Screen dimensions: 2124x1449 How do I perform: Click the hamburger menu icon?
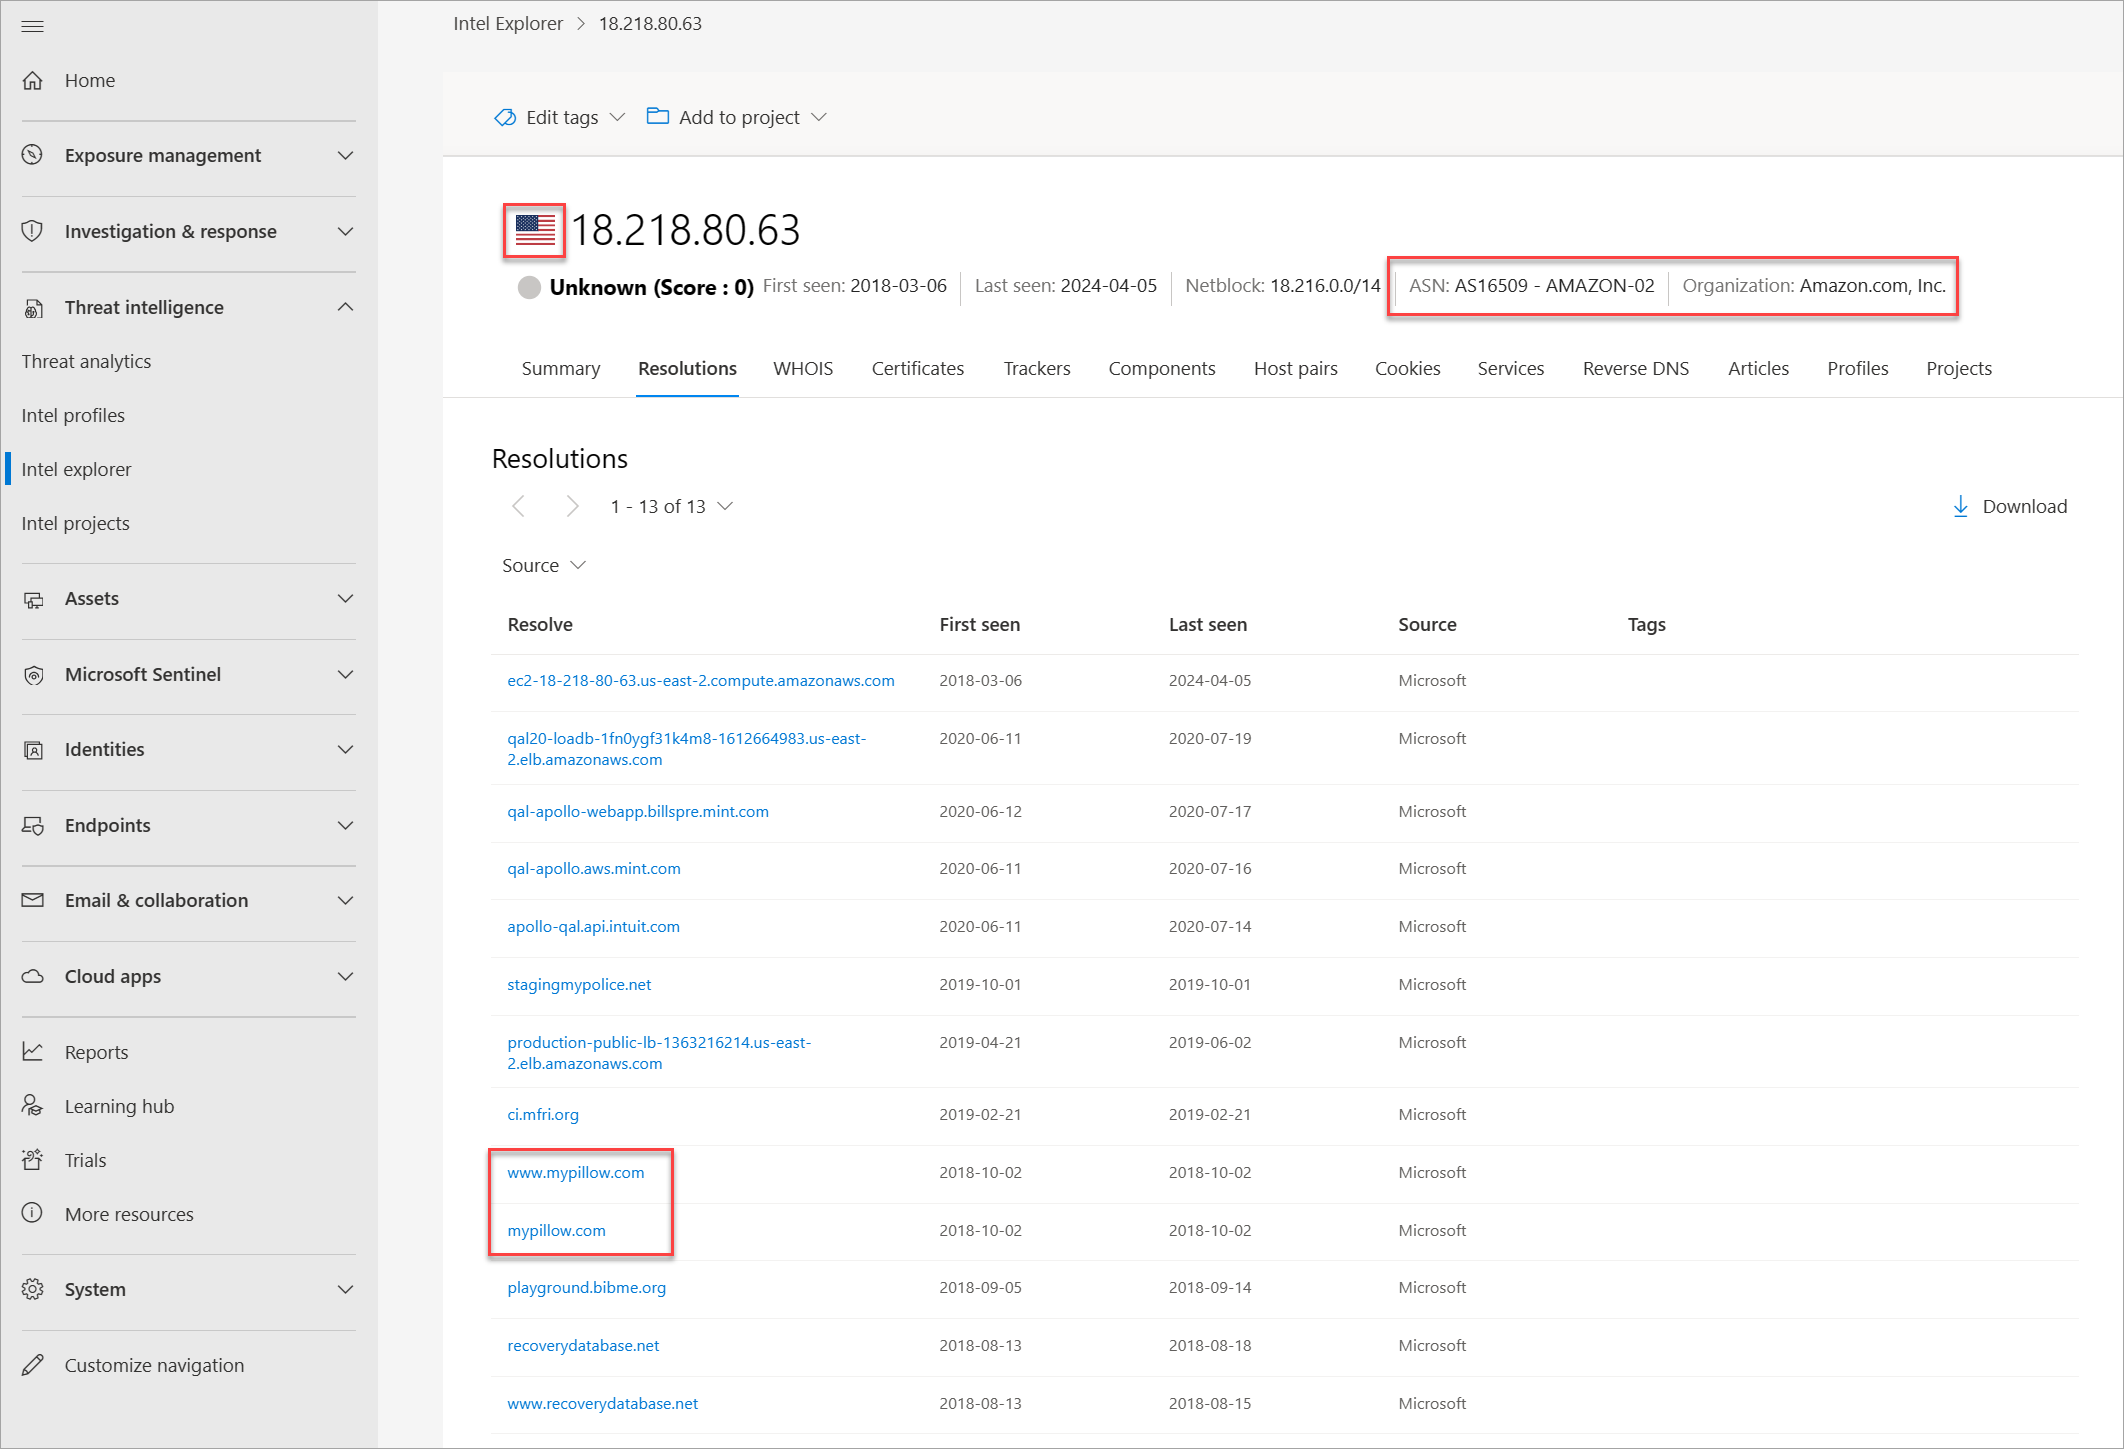[32, 26]
